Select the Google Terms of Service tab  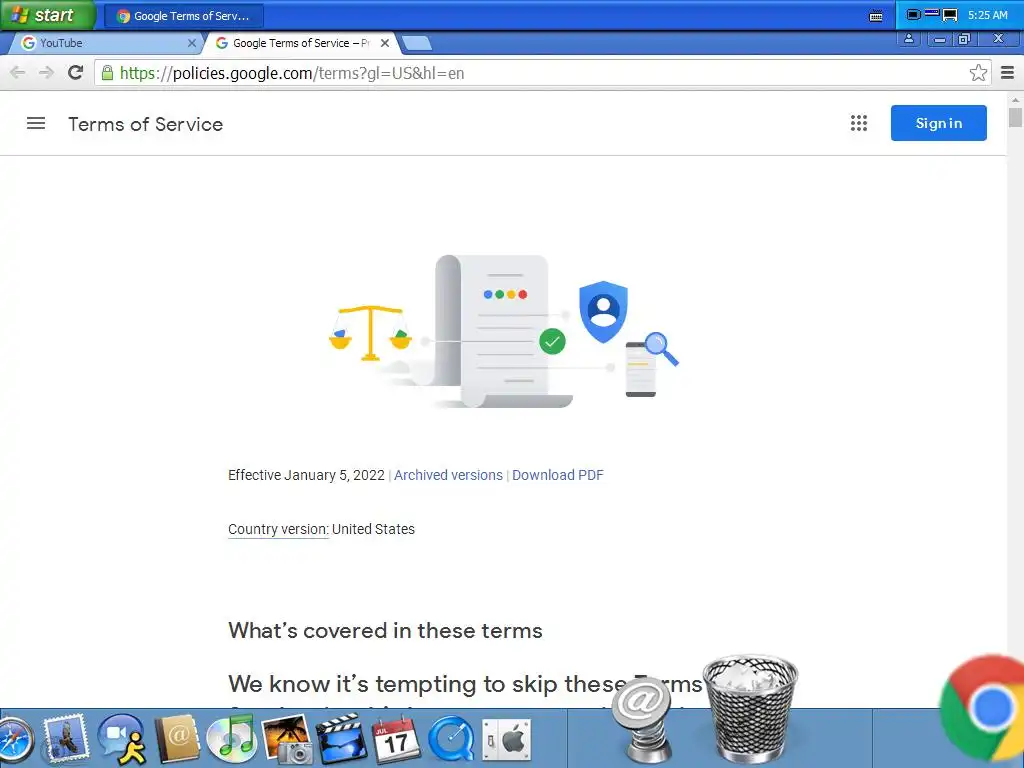pos(300,43)
